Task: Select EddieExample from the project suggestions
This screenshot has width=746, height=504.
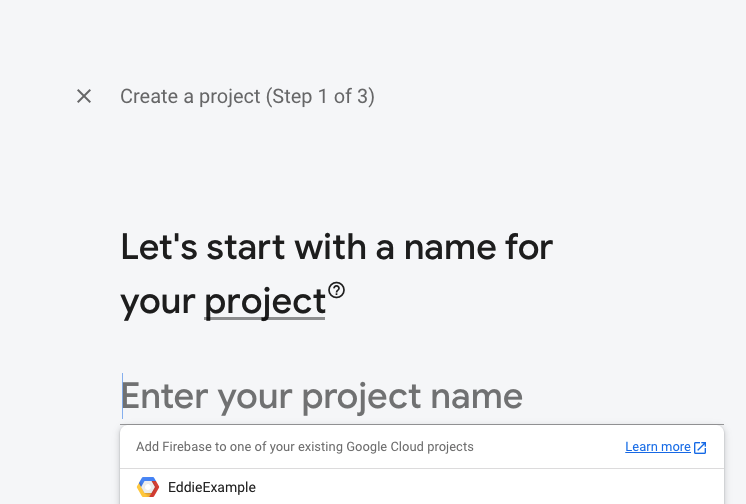Action: (212, 488)
